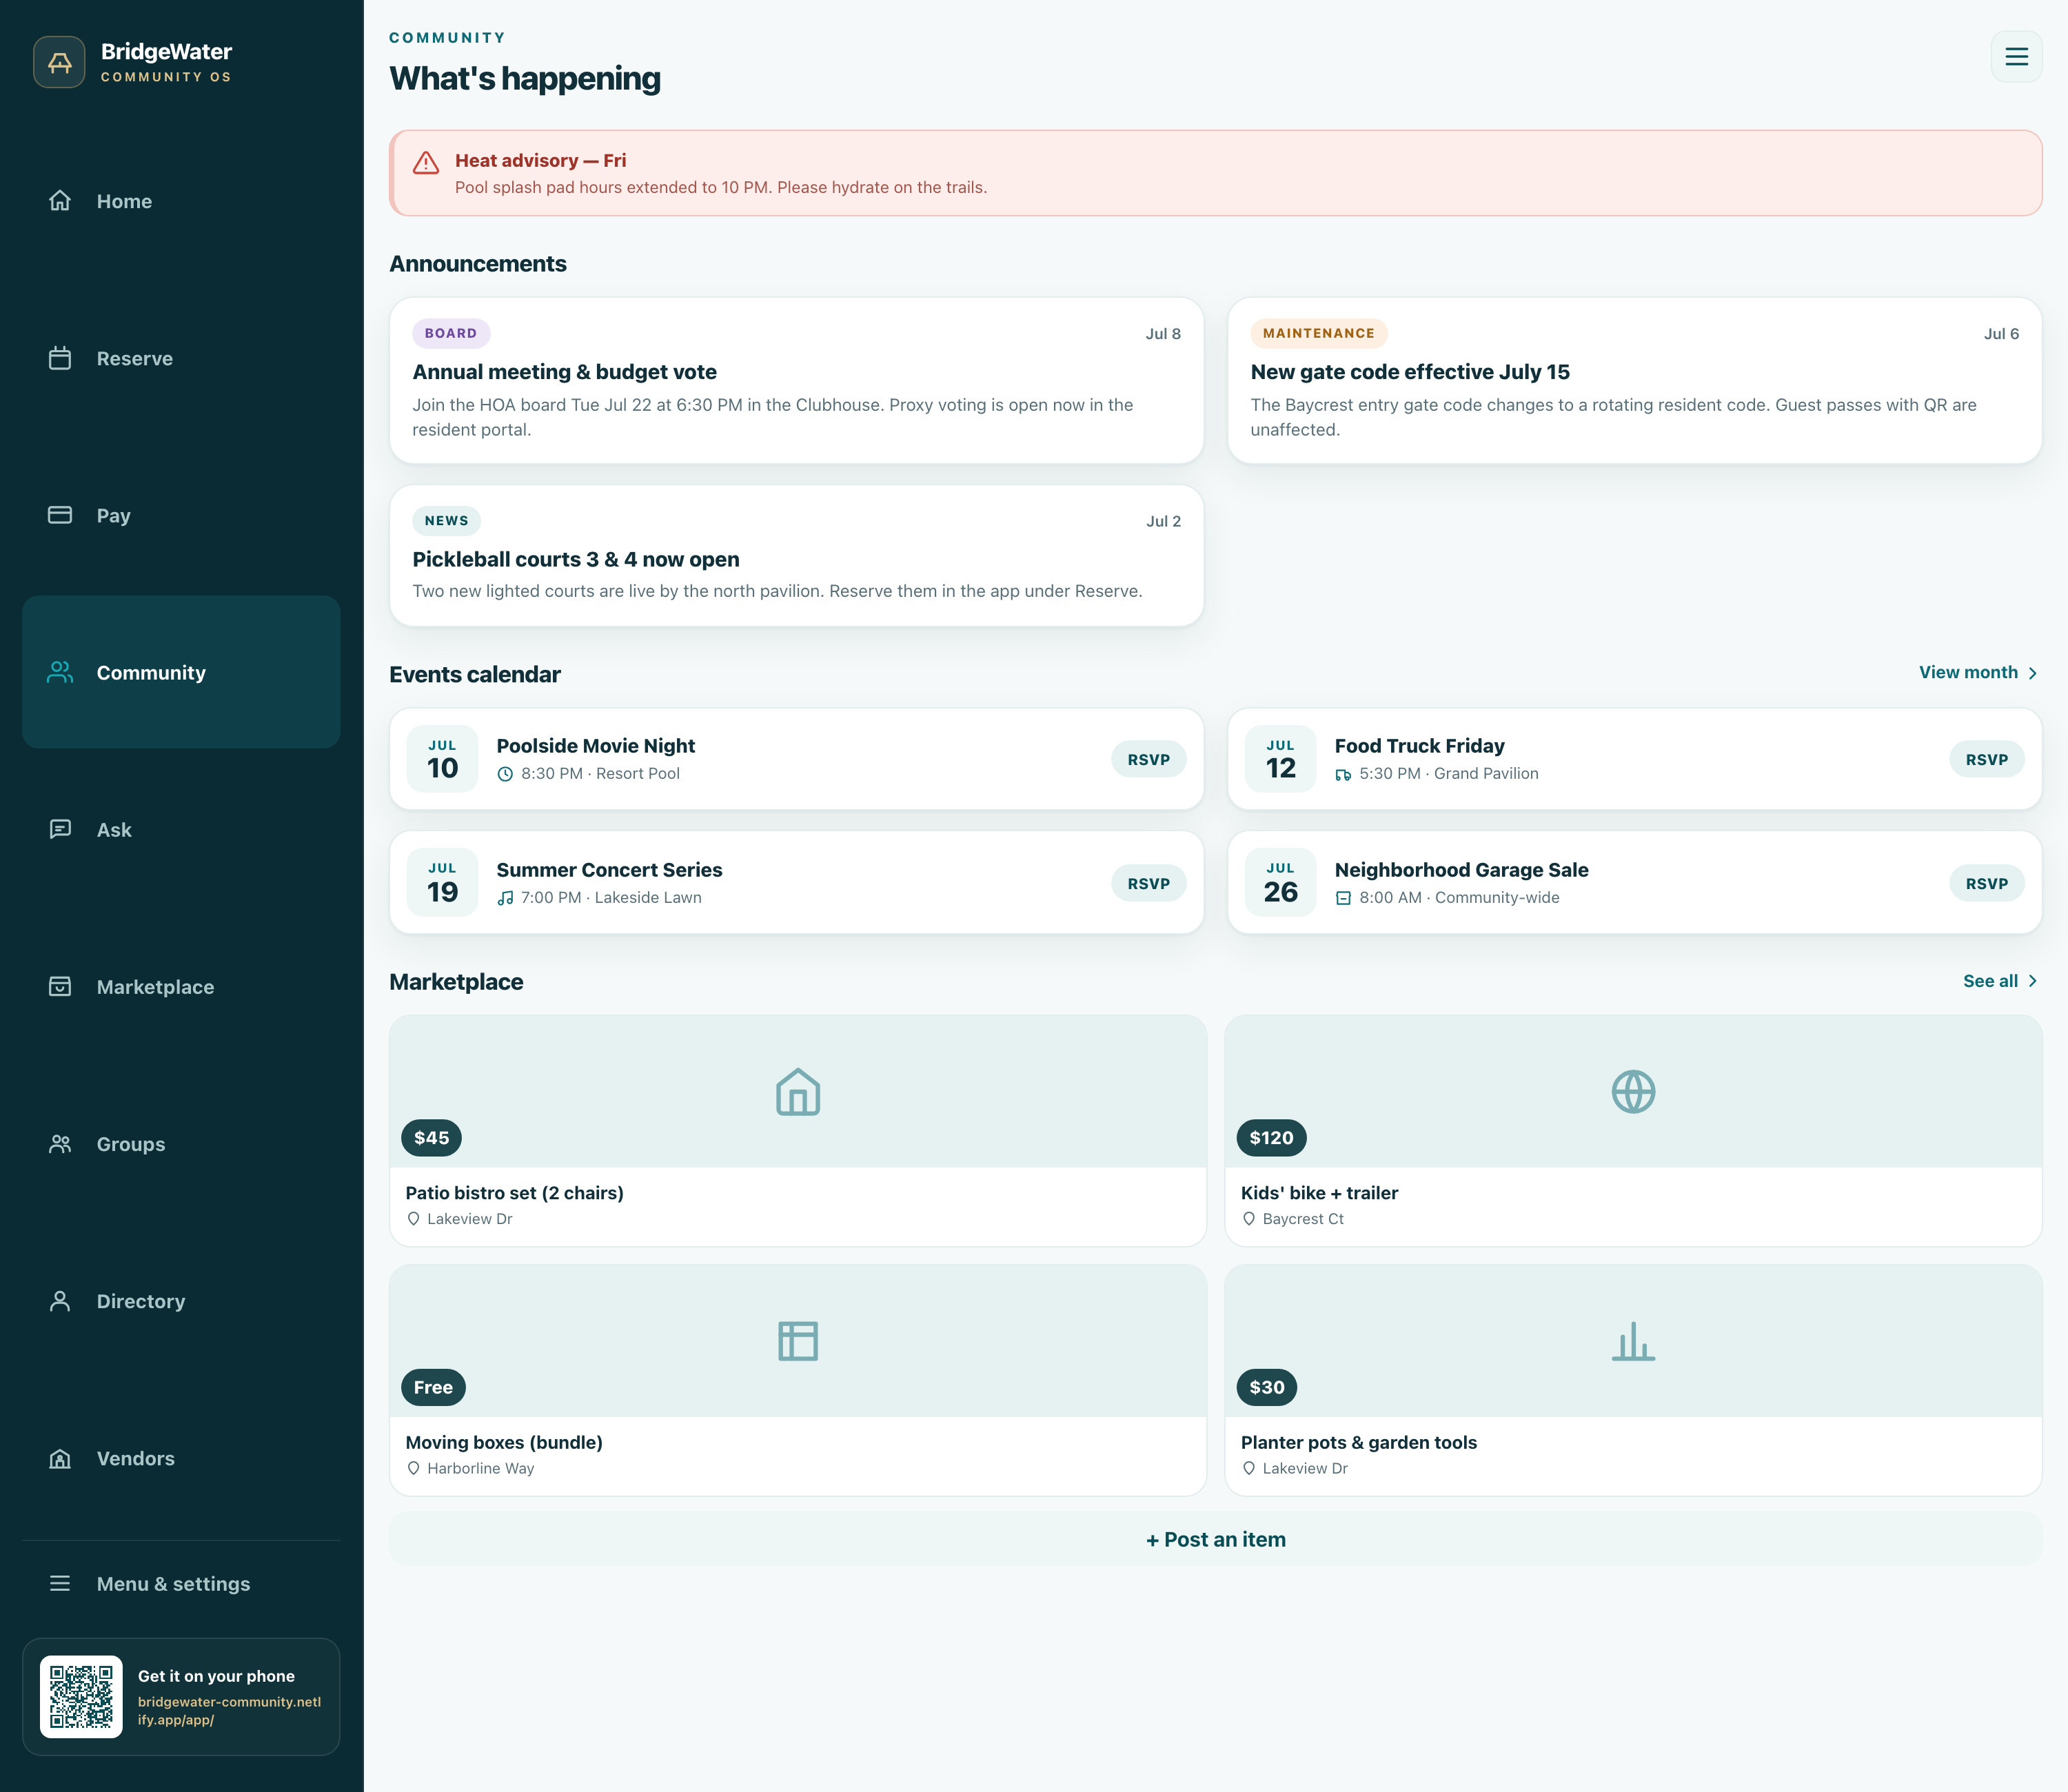Open the Reserve section
Image resolution: width=2068 pixels, height=1792 pixels.
coord(181,358)
